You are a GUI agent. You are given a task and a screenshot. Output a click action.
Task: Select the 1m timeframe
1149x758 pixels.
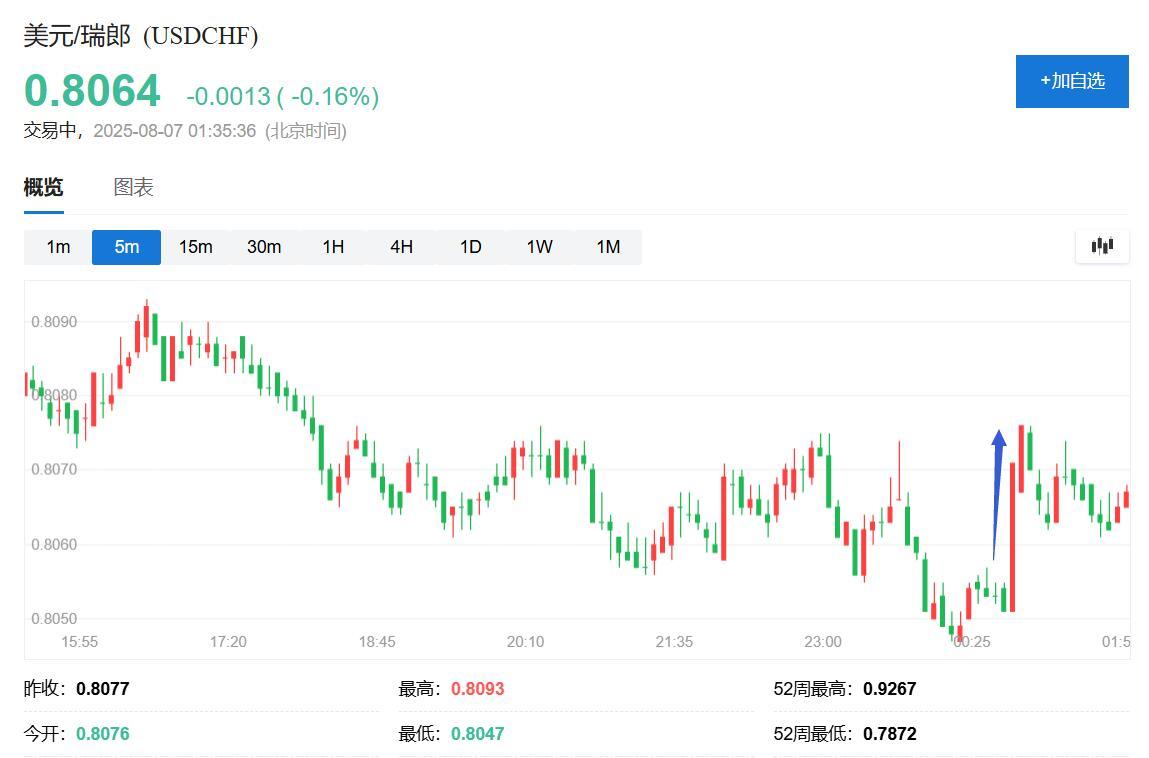click(58, 247)
